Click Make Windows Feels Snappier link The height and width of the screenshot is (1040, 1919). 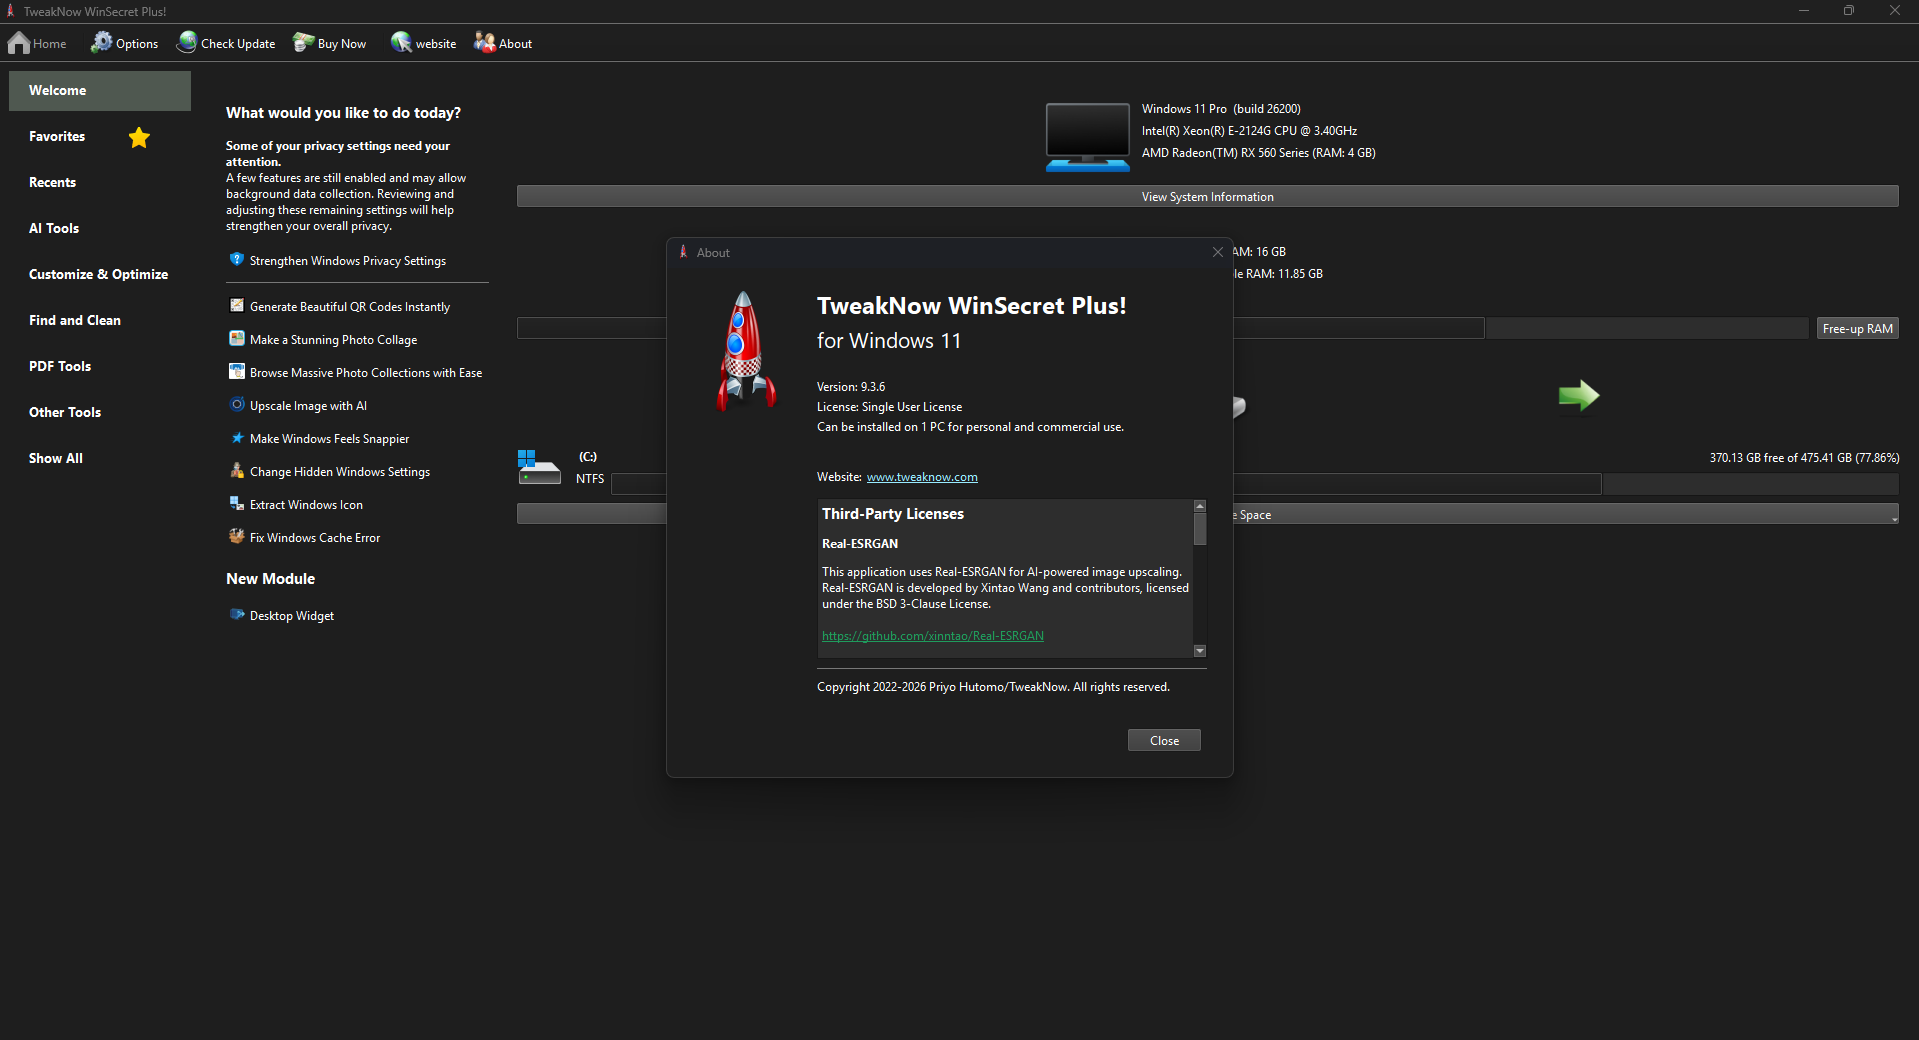click(330, 439)
